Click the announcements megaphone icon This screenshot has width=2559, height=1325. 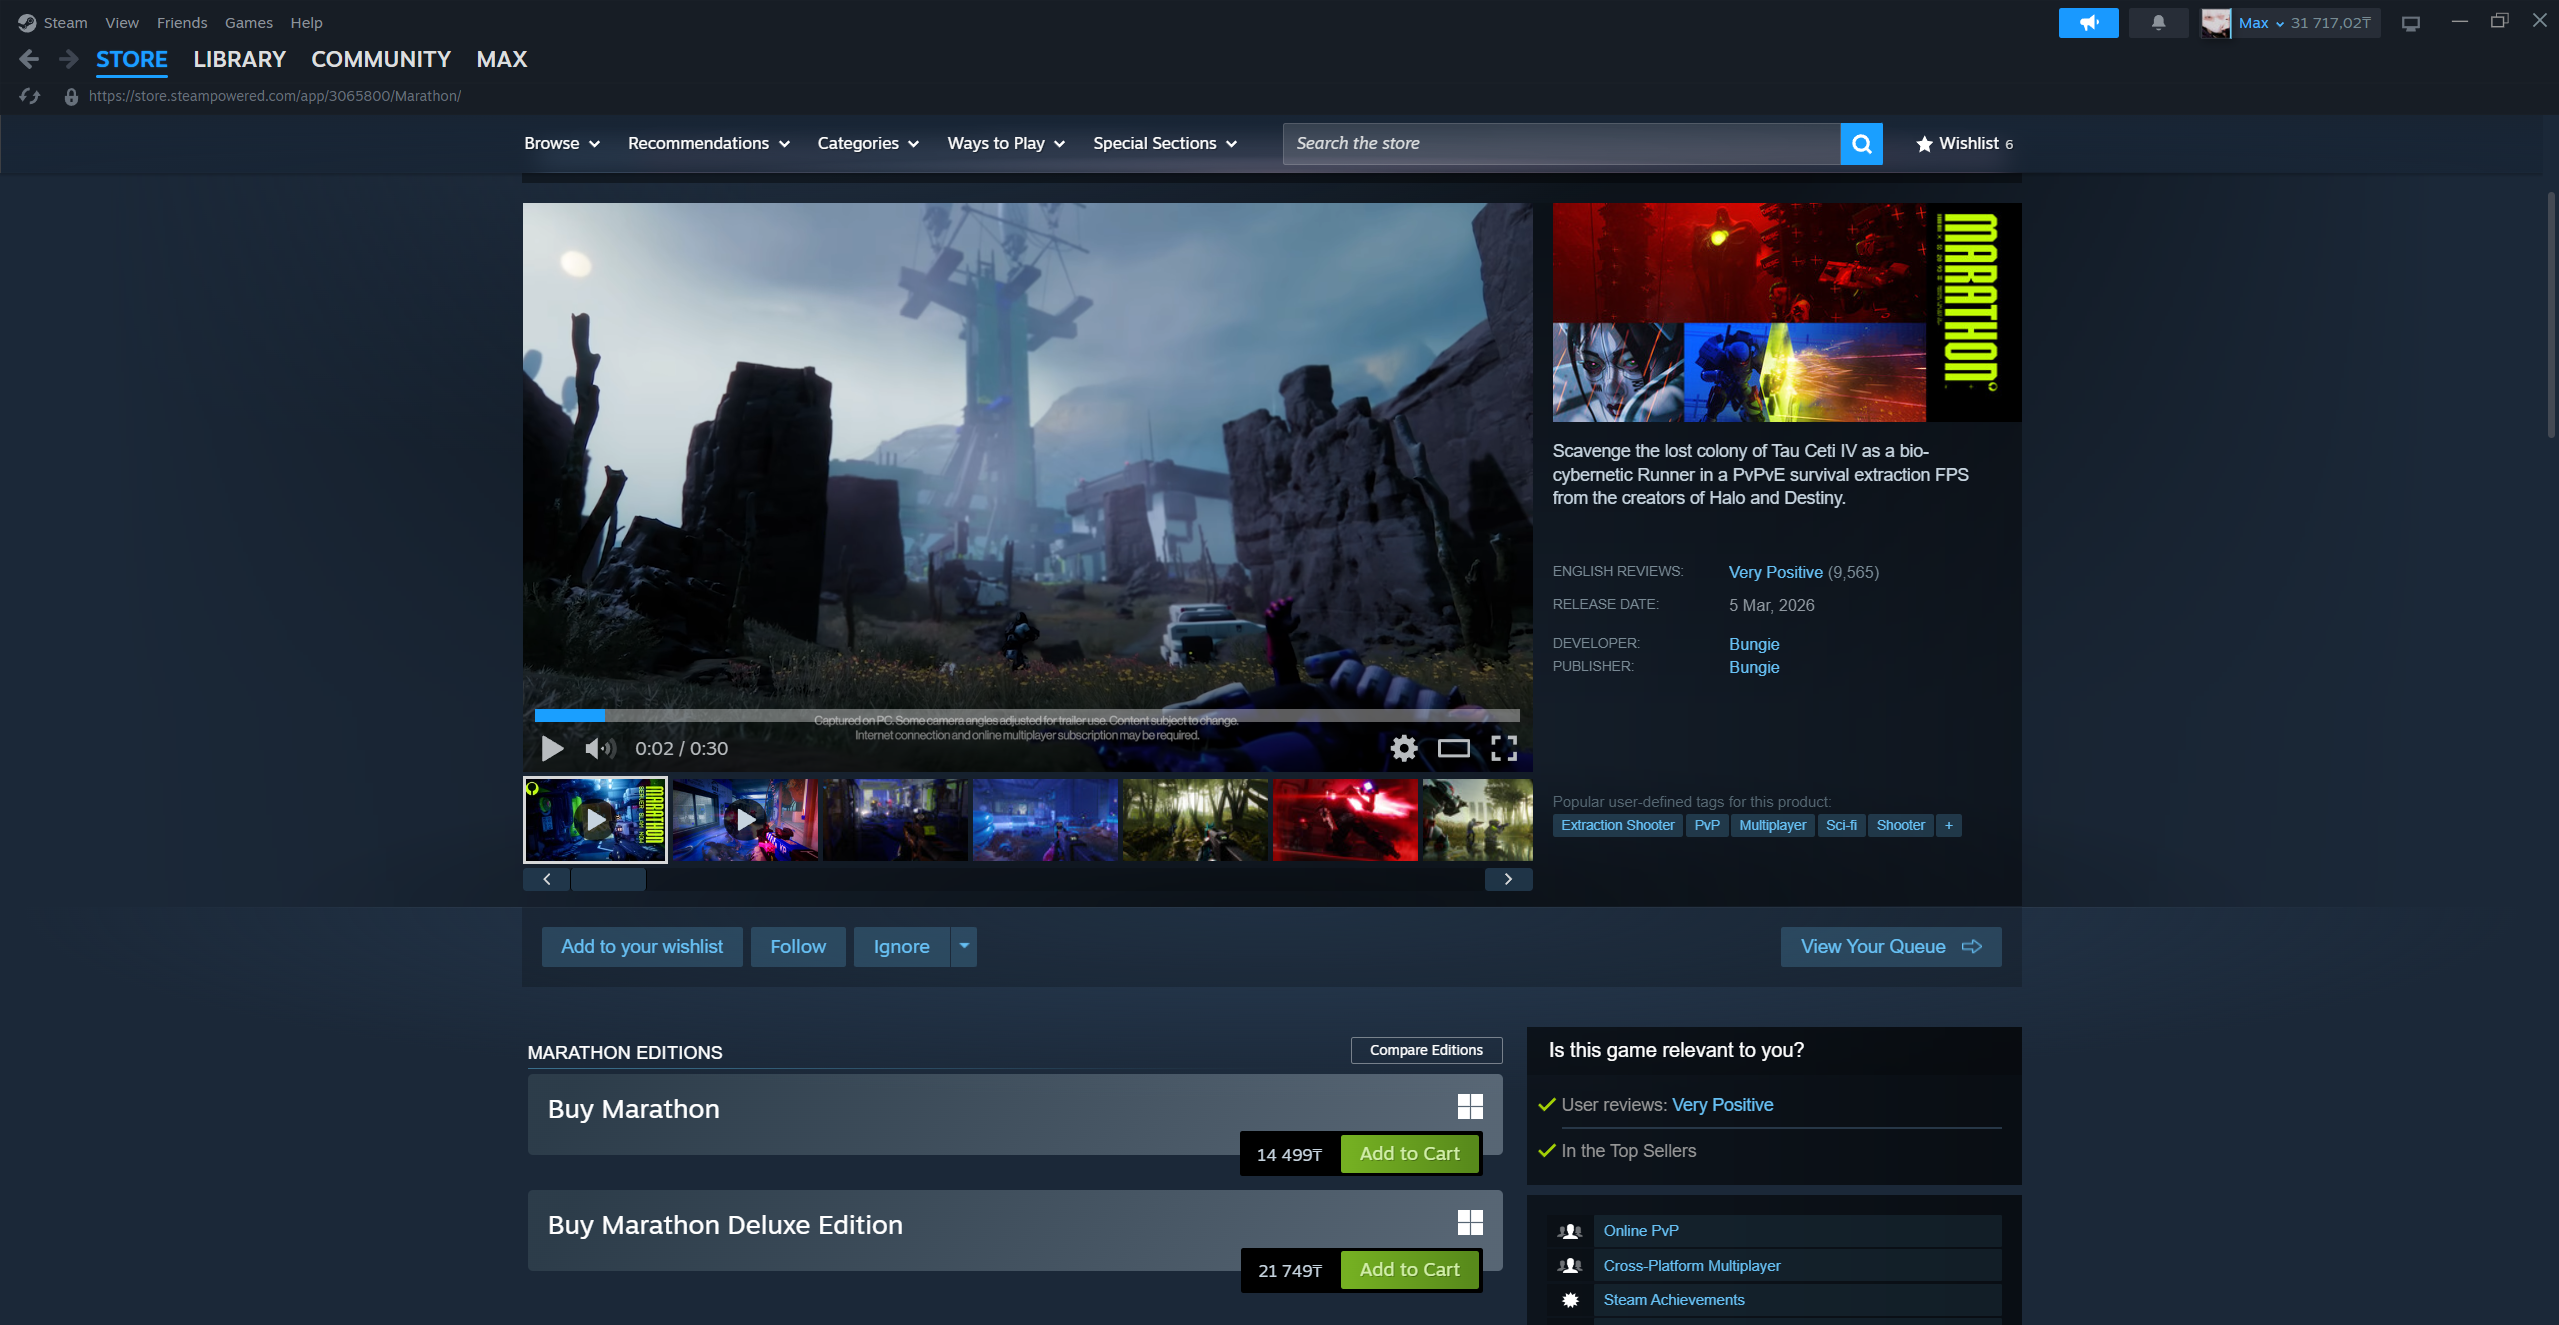tap(2088, 22)
